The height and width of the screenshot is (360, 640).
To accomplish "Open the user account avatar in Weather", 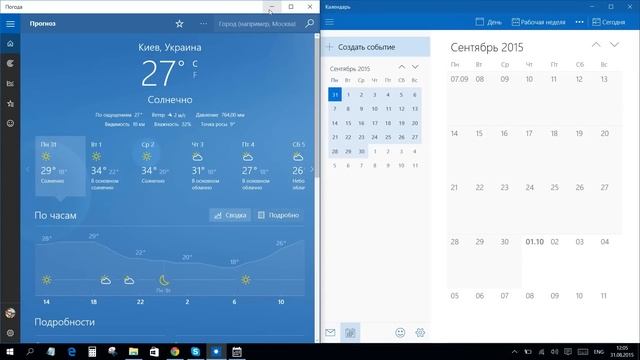I will [x=10, y=313].
